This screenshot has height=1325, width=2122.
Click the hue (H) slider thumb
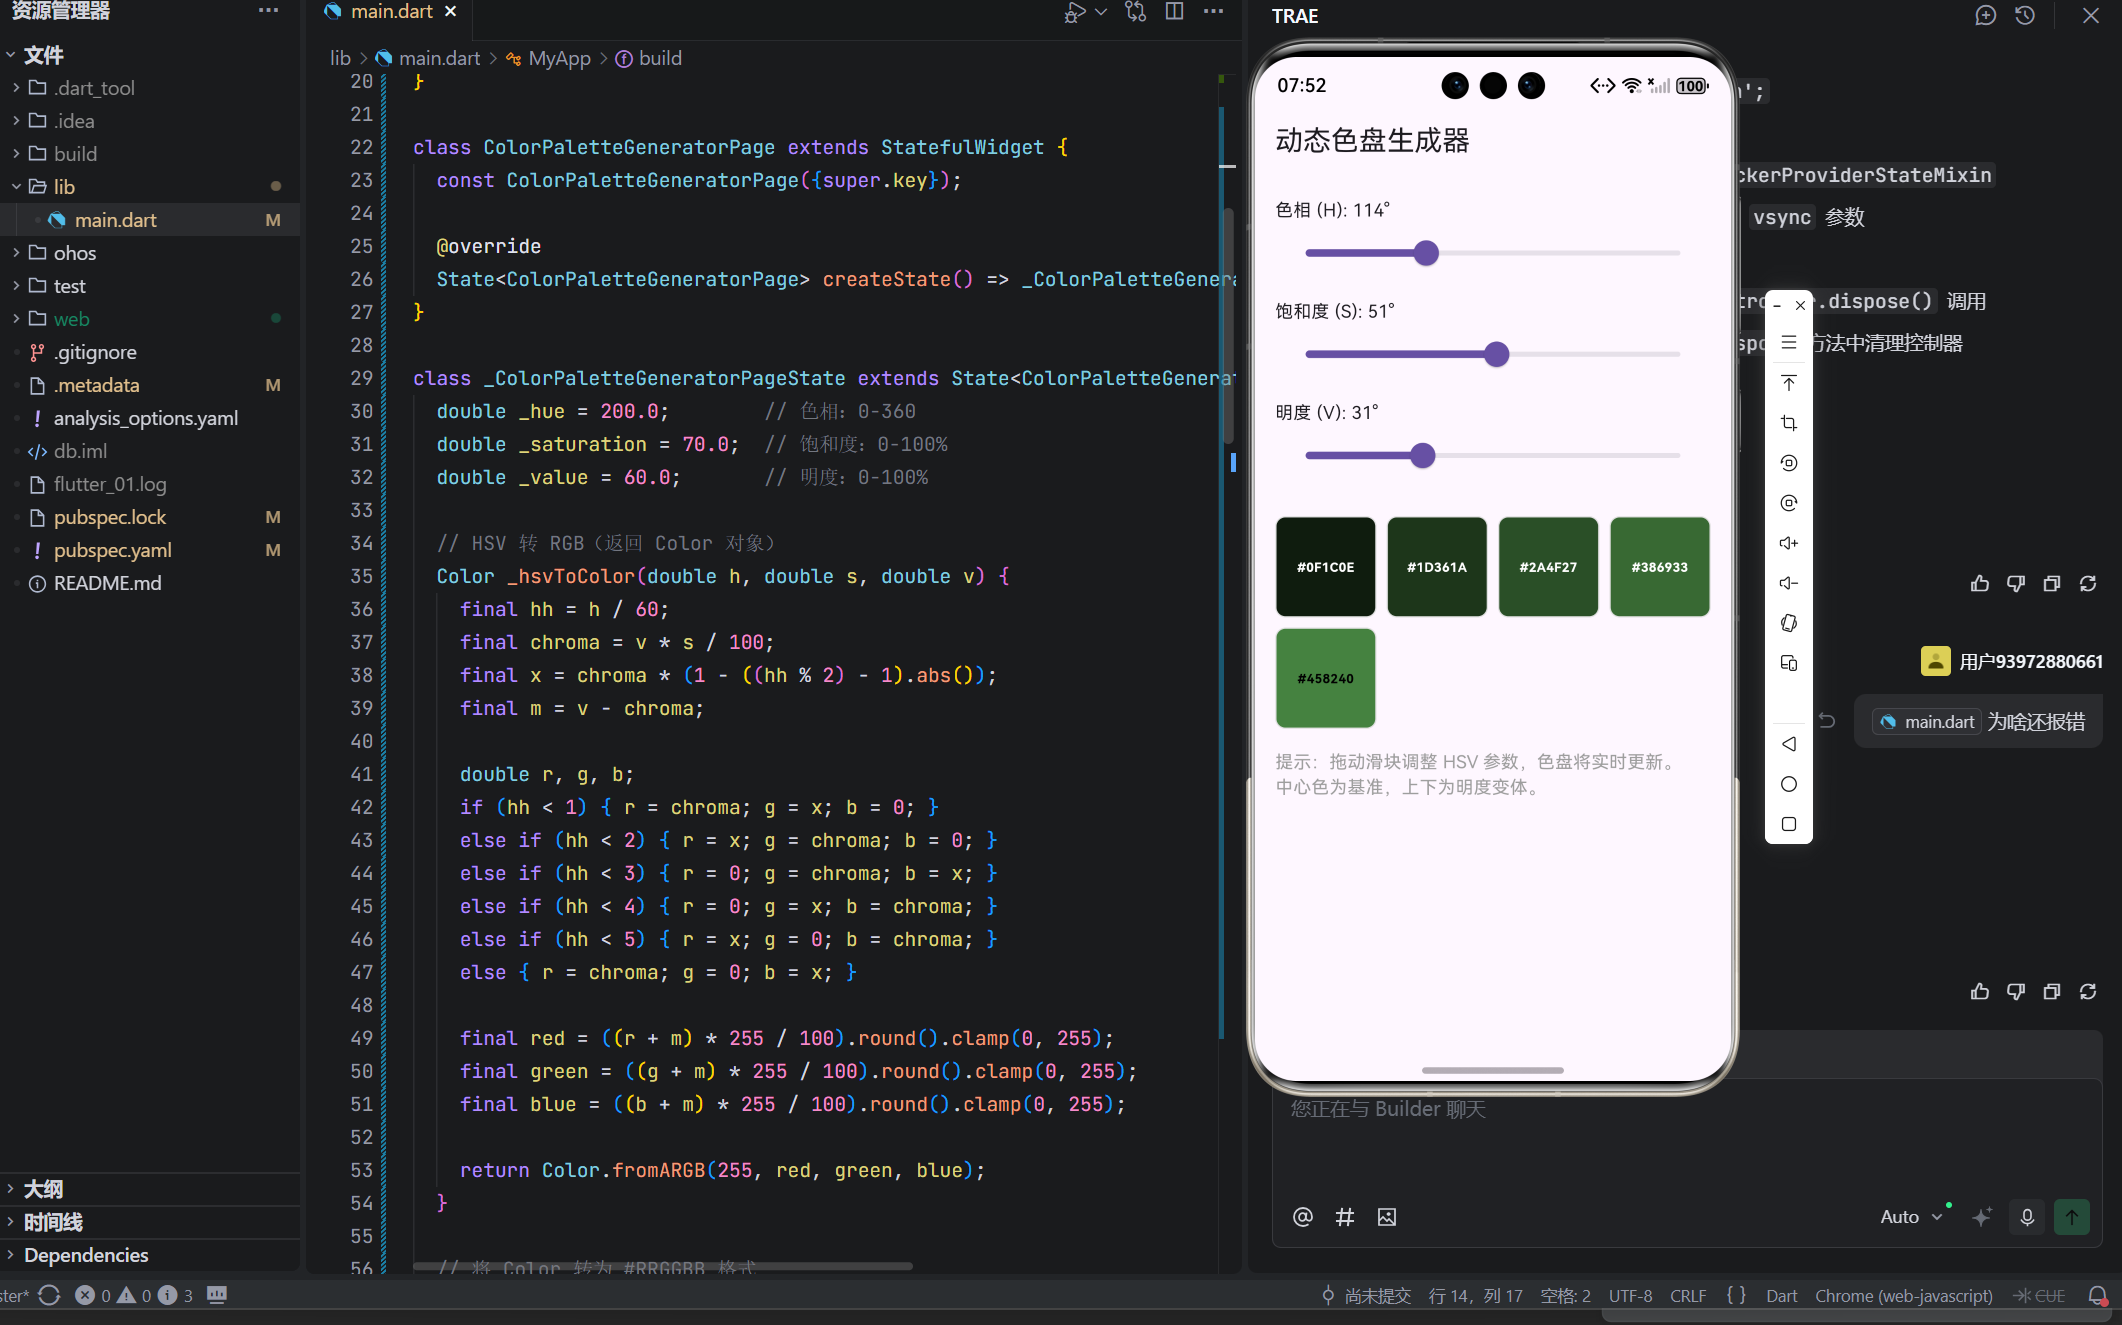point(1426,253)
